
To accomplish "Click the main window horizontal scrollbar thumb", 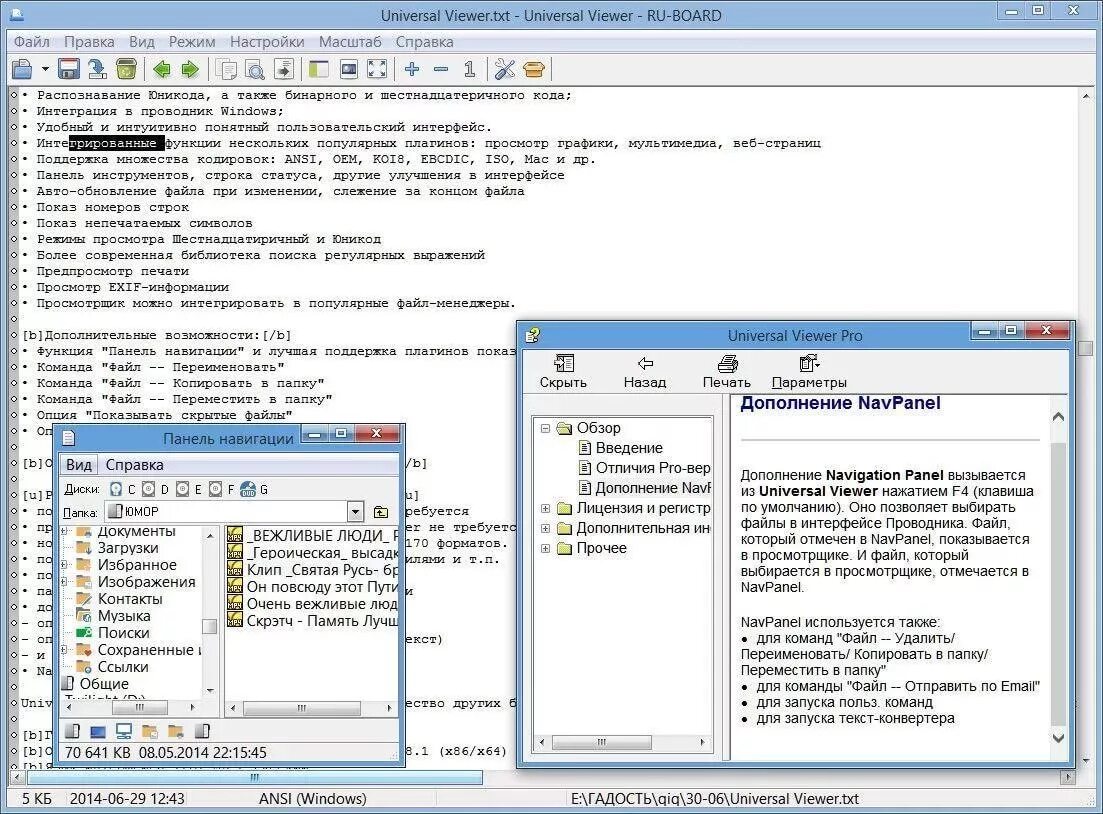I will click(x=255, y=777).
